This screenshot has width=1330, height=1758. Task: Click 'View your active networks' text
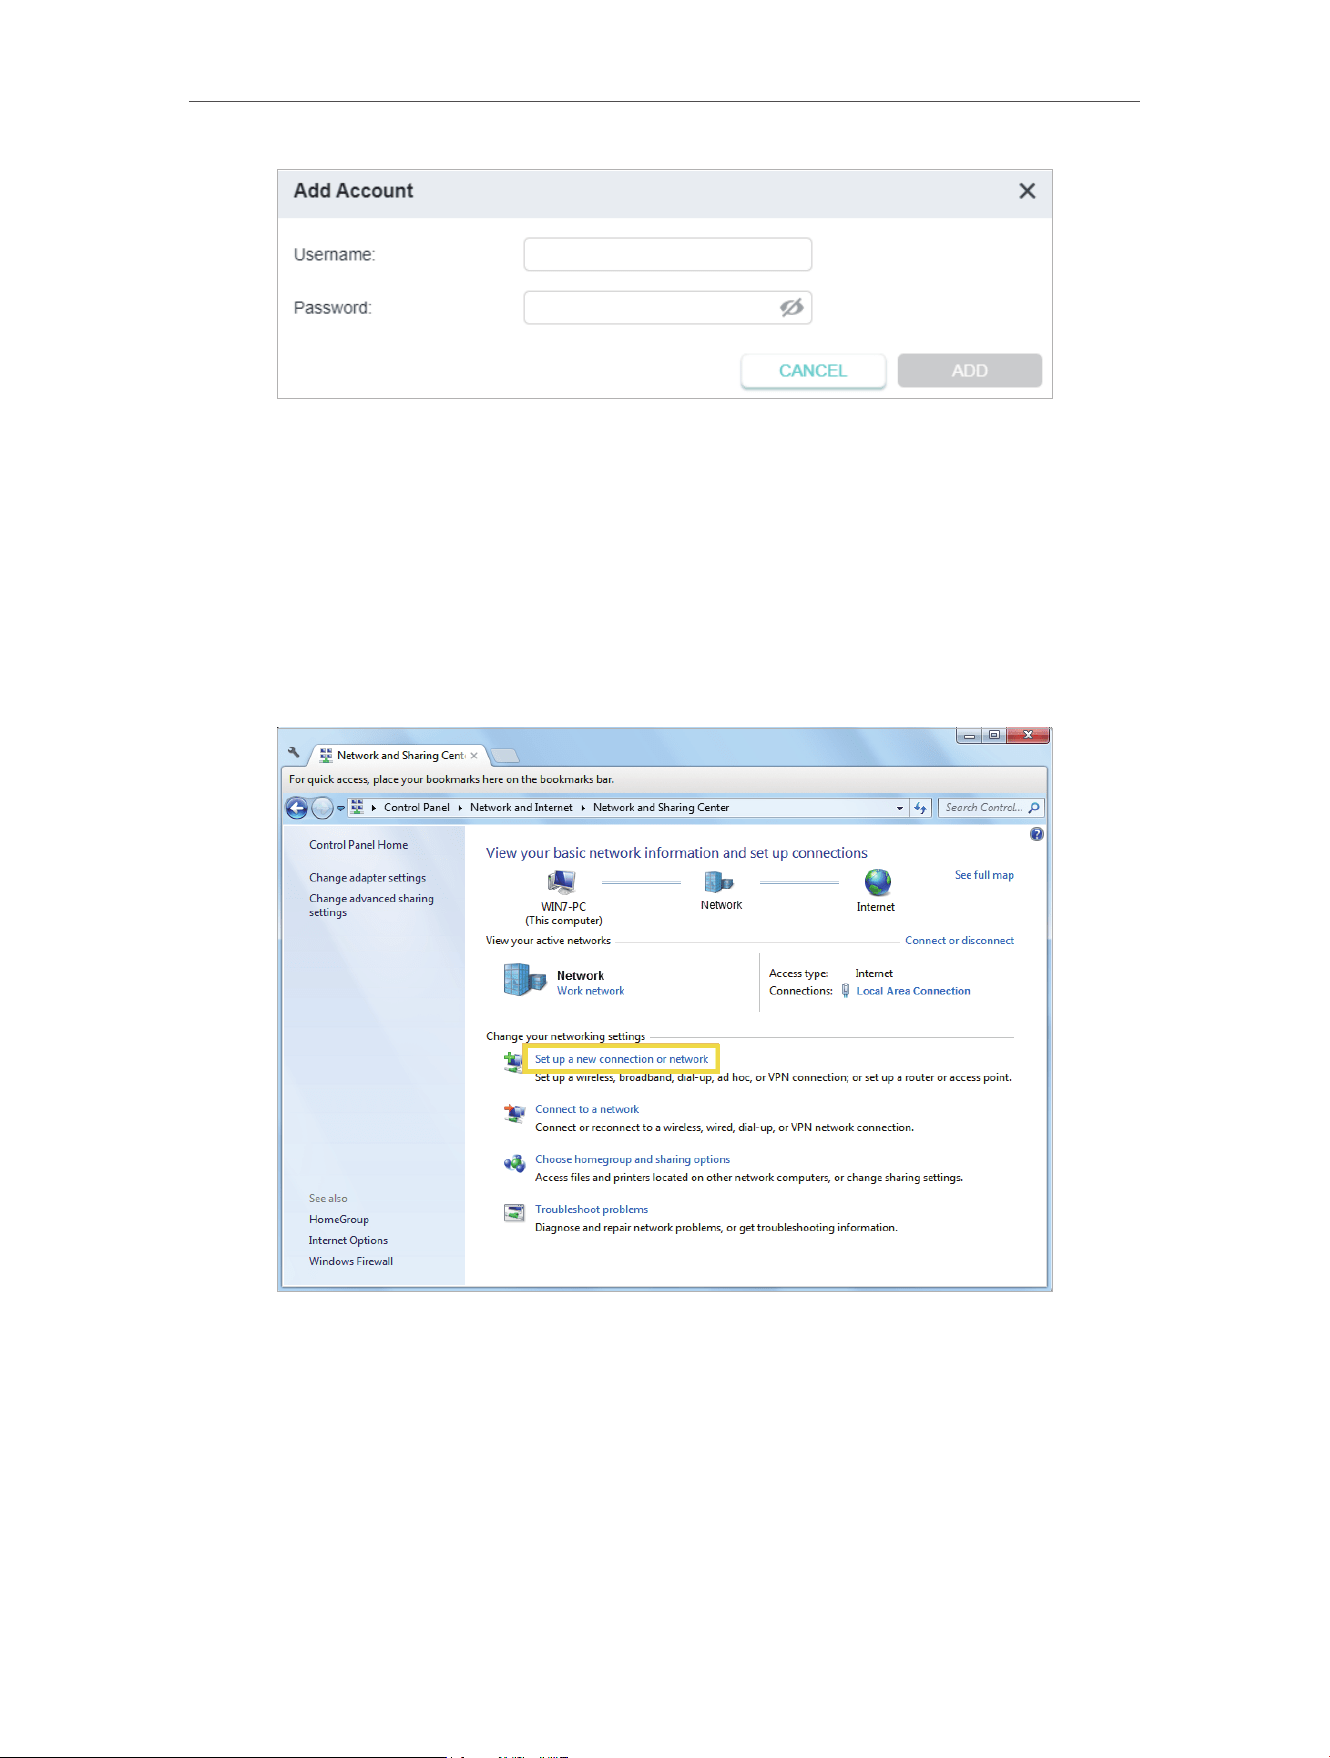pos(548,941)
